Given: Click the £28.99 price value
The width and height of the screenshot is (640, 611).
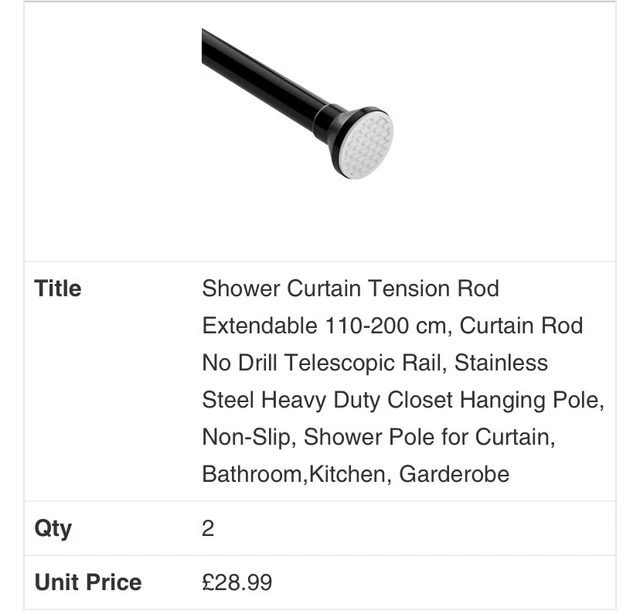Looking at the screenshot, I should (237, 582).
